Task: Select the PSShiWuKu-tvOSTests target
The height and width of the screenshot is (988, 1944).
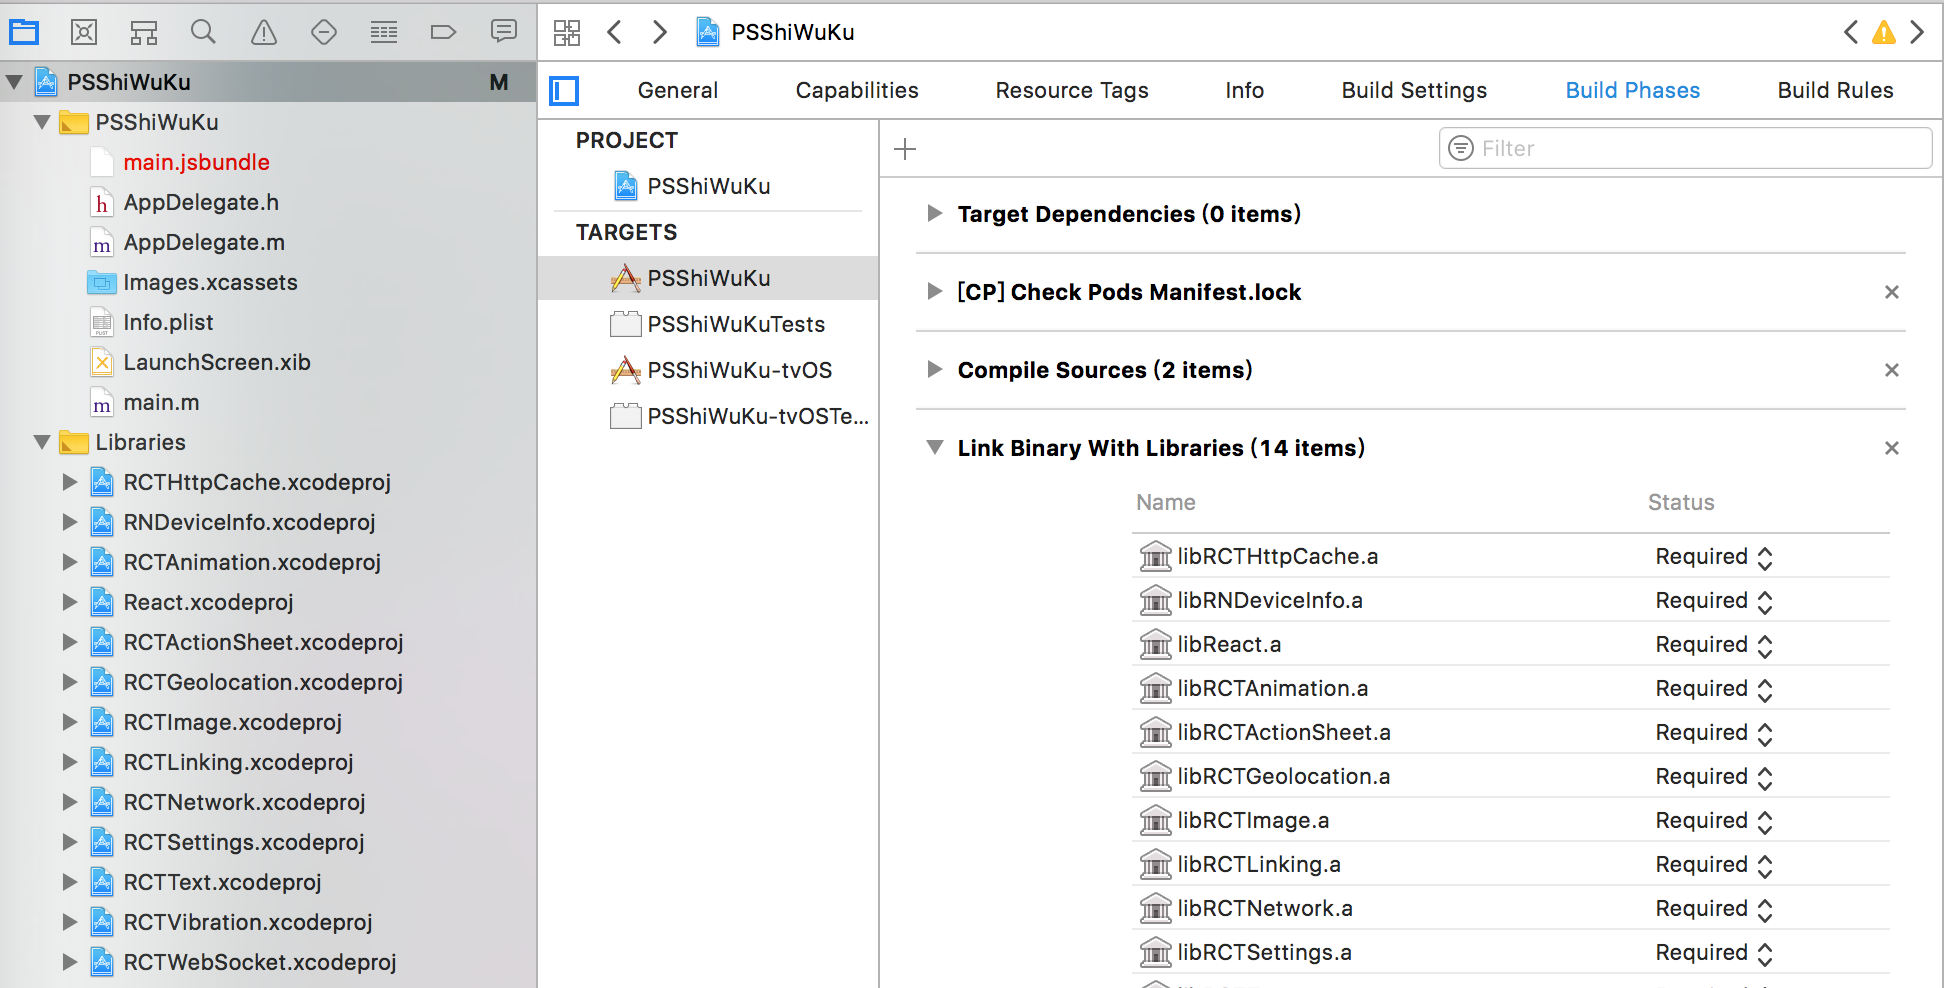Action: (708, 416)
